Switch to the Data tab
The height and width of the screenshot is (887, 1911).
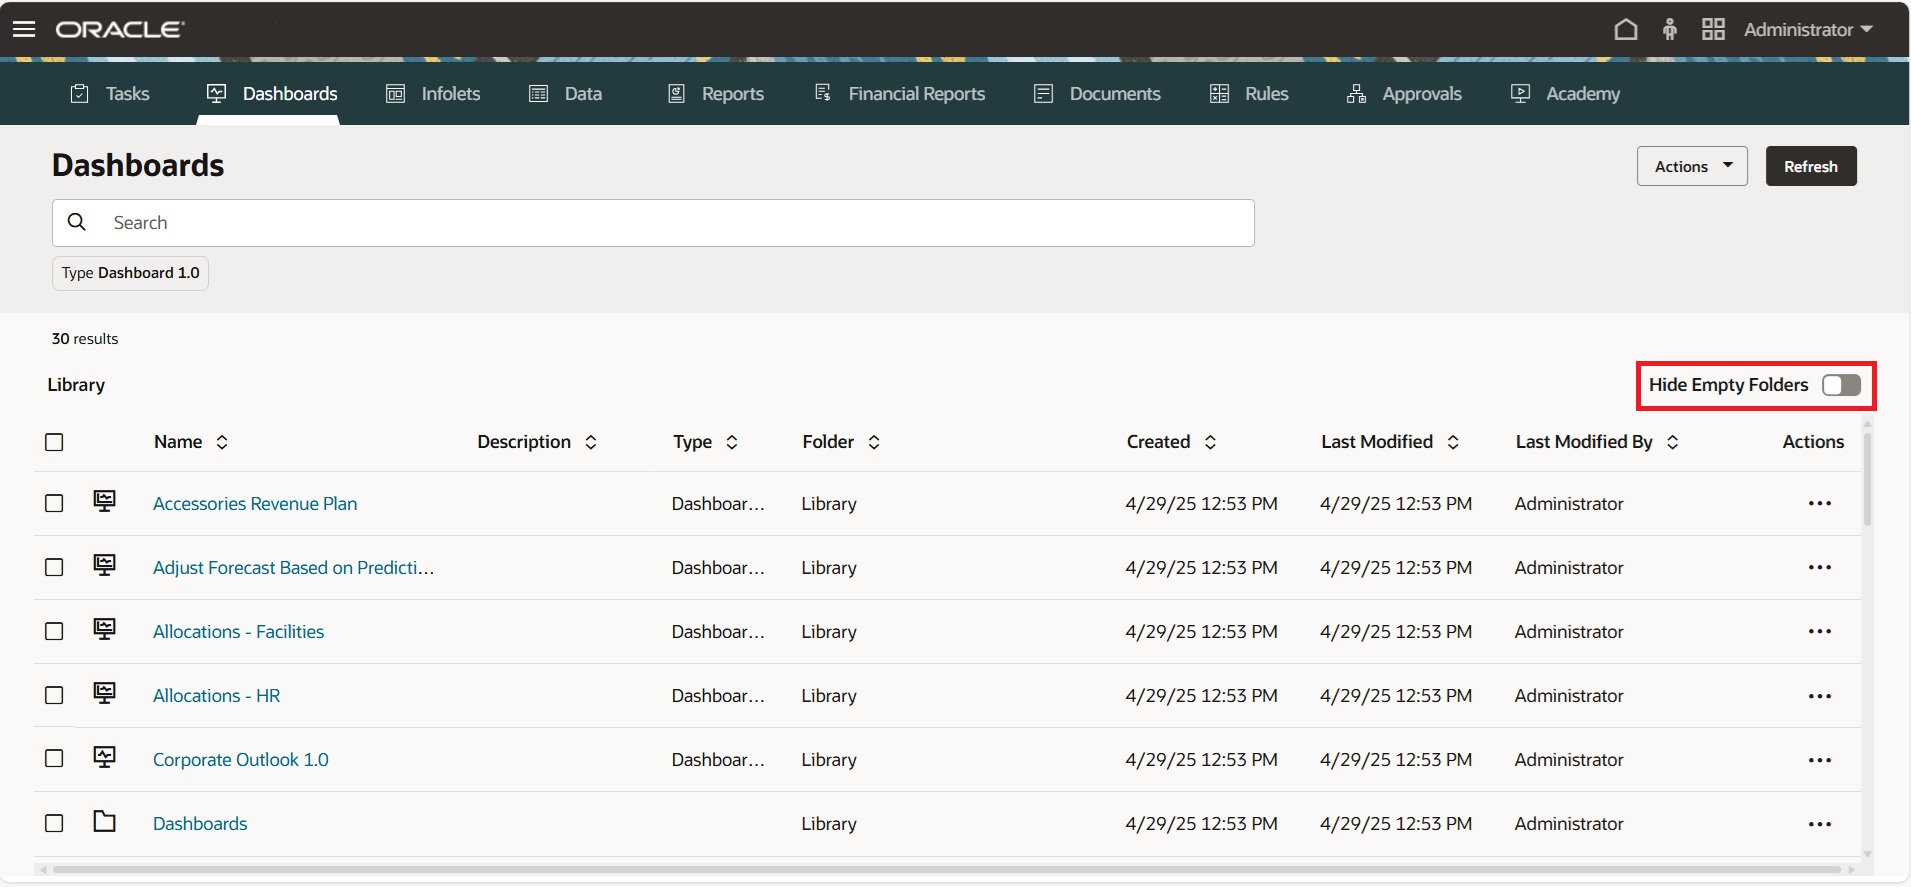point(565,93)
